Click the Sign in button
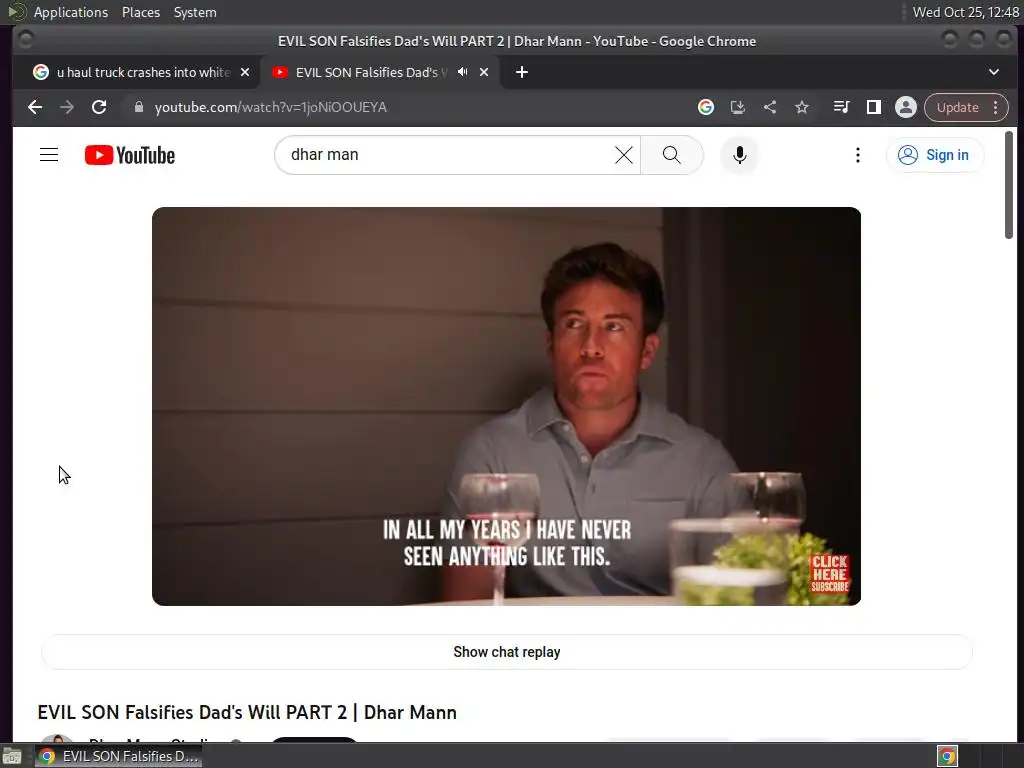This screenshot has height=768, width=1024. pos(935,155)
